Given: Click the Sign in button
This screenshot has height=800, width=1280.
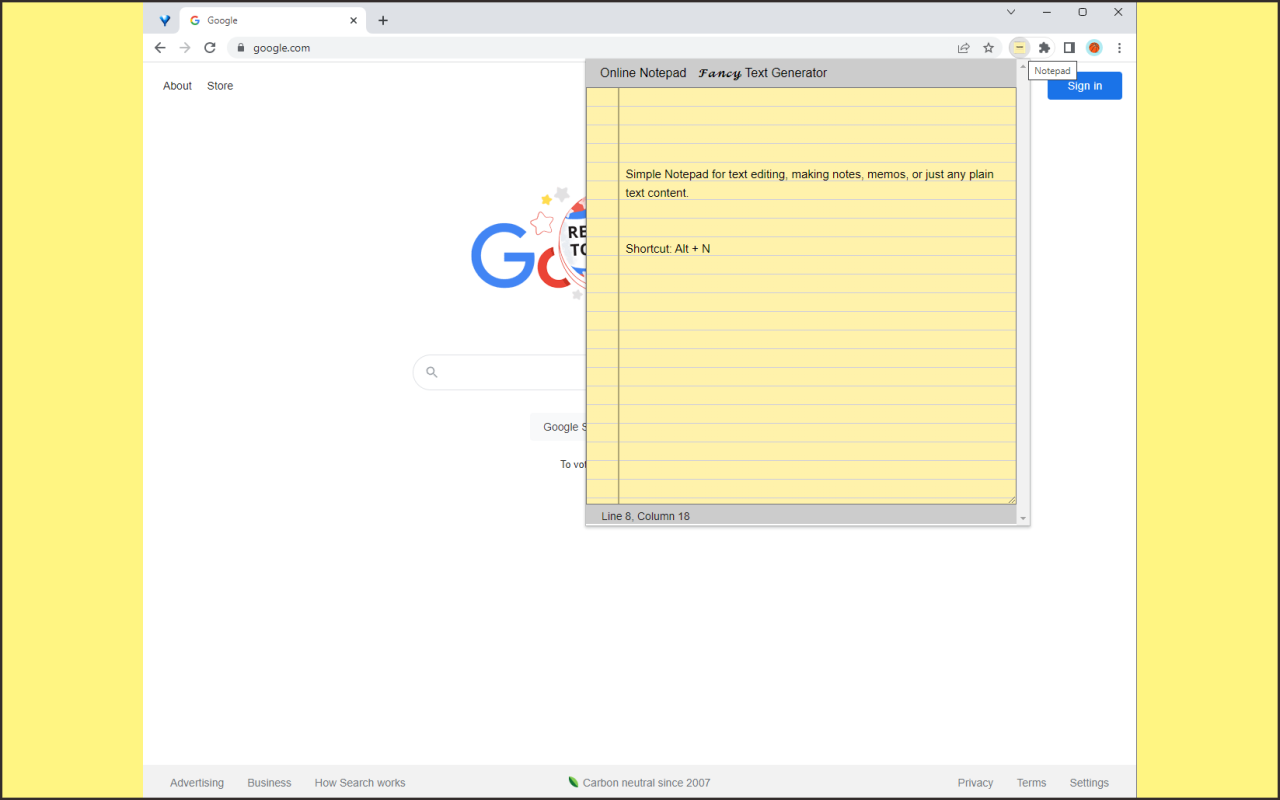Looking at the screenshot, I should [x=1084, y=85].
